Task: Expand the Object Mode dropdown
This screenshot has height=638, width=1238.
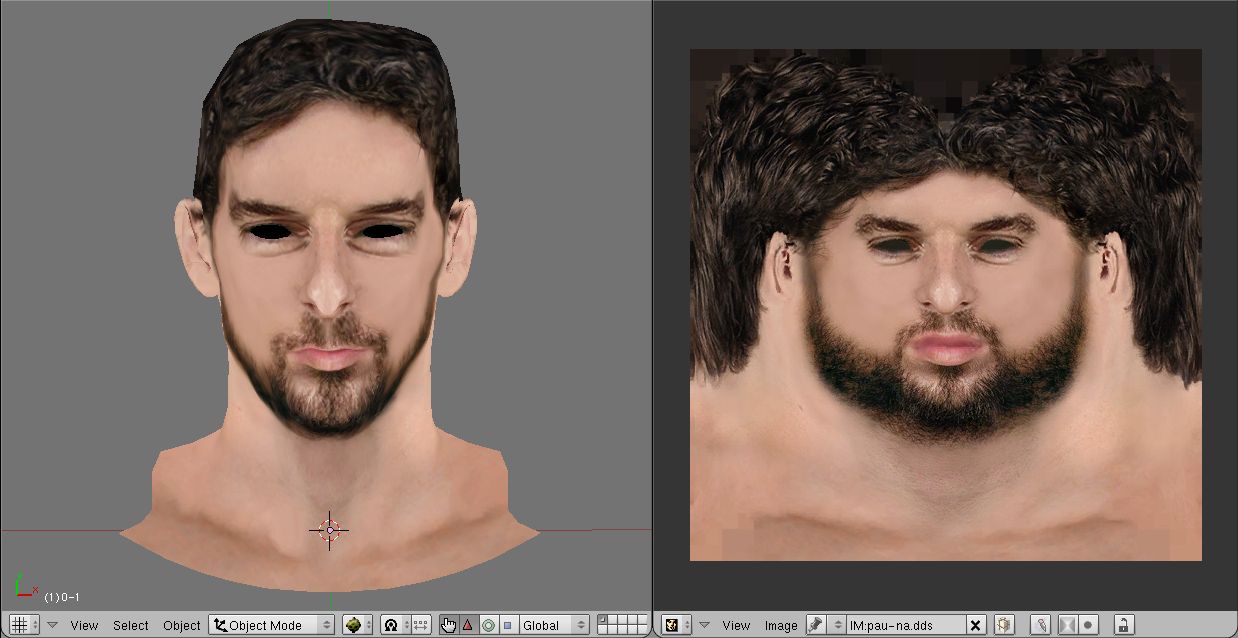Action: [271, 625]
